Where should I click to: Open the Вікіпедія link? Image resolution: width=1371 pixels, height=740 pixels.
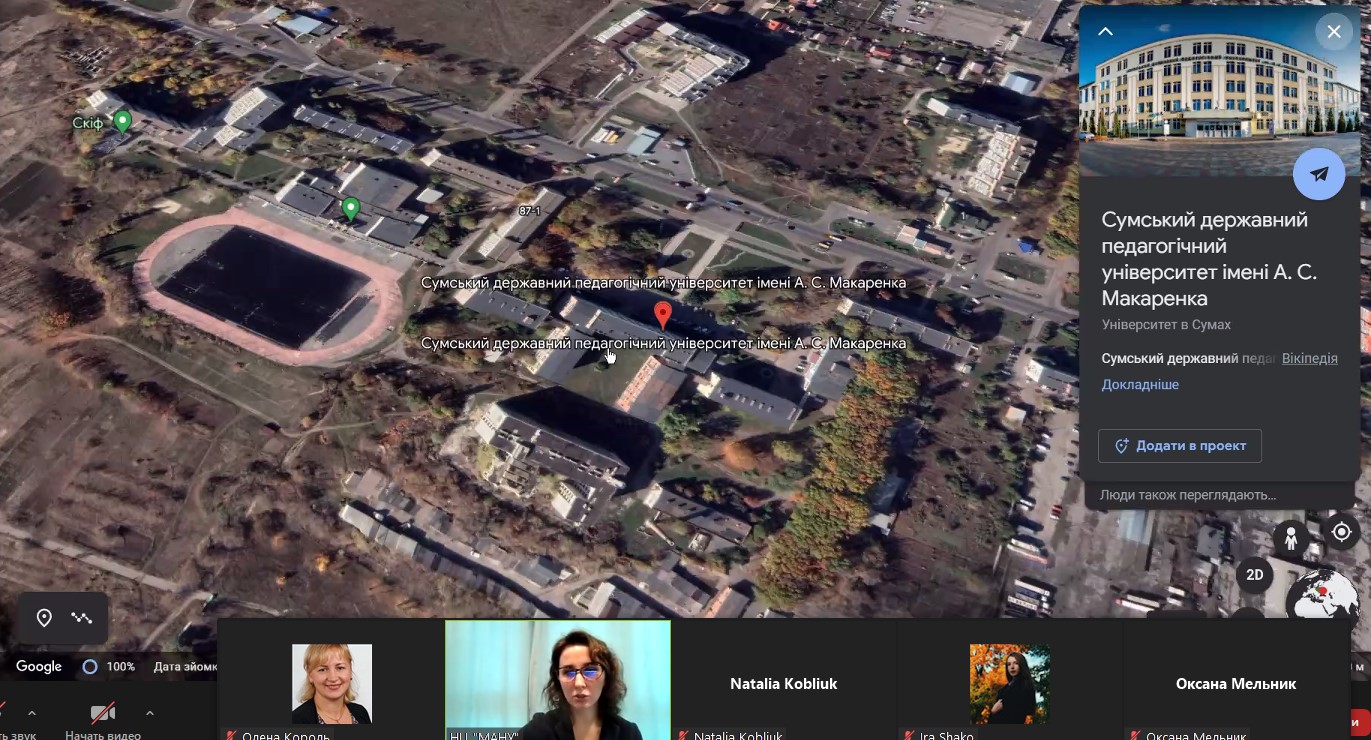pyautogui.click(x=1309, y=358)
